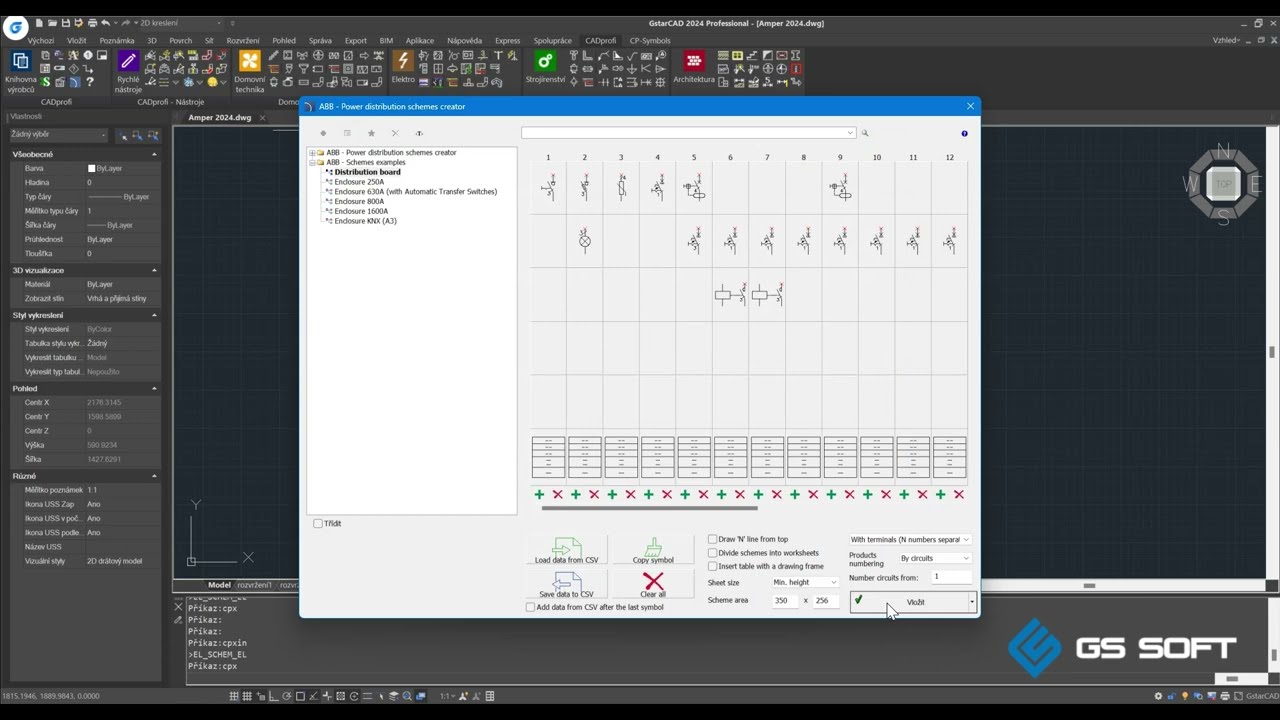Image resolution: width=1280 pixels, height=720 pixels.
Task: Collapse the Pohled properties section
Action: [x=154, y=388]
